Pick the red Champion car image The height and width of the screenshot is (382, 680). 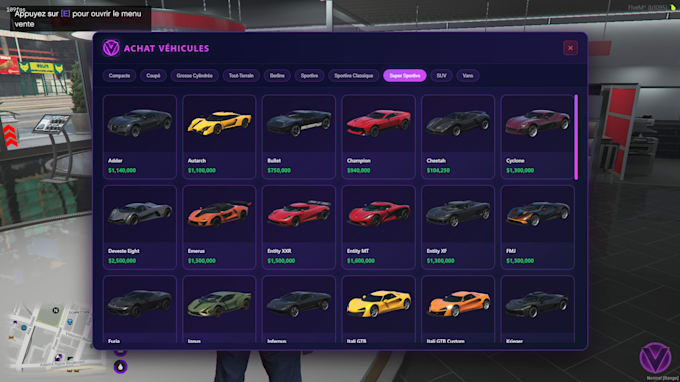(x=378, y=124)
